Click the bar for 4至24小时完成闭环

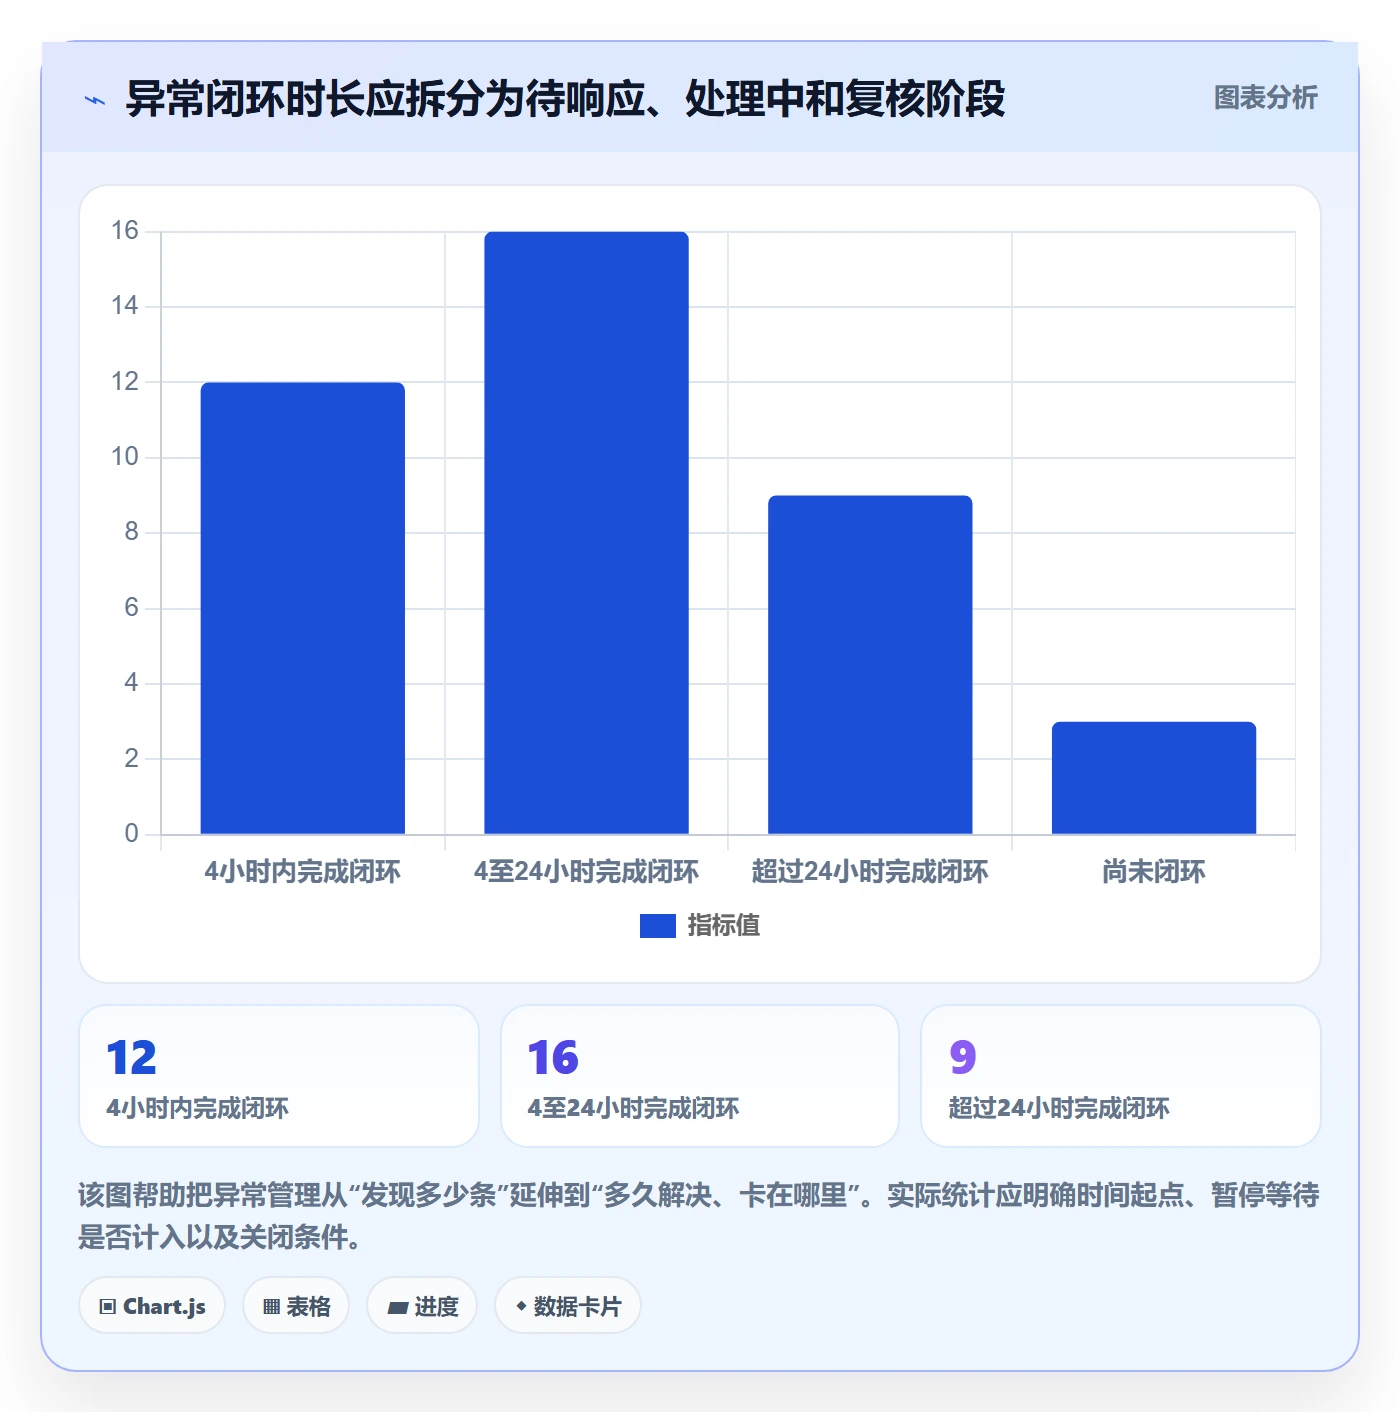coord(586,533)
